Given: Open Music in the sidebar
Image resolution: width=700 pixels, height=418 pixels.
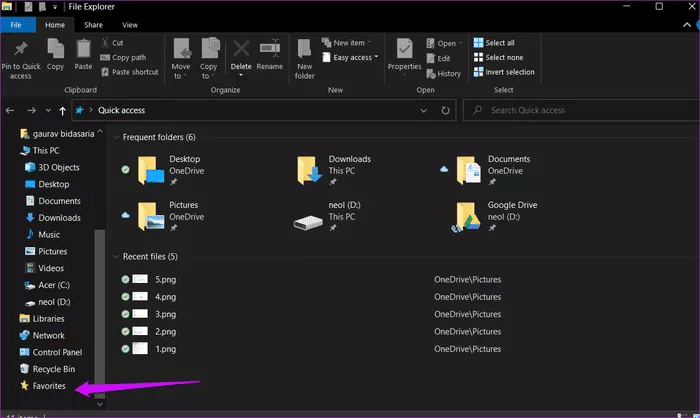Looking at the screenshot, I should pos(42,234).
